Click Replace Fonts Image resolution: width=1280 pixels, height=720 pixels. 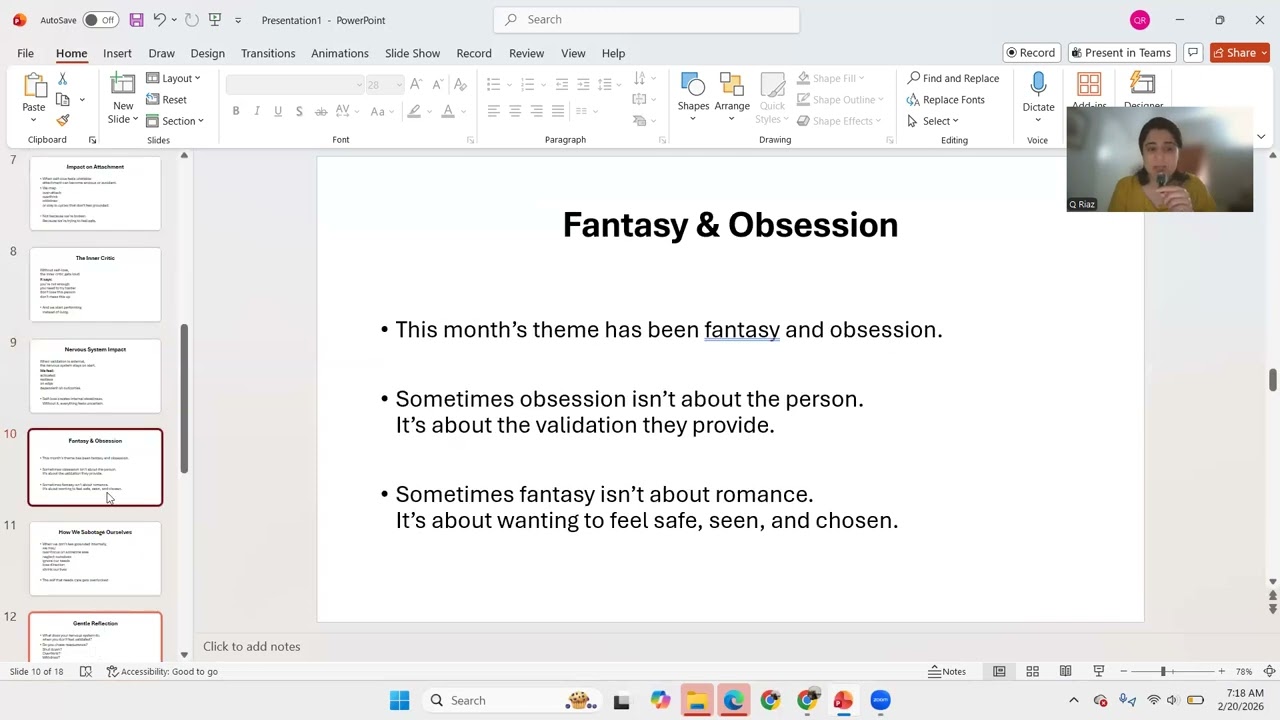point(946,99)
